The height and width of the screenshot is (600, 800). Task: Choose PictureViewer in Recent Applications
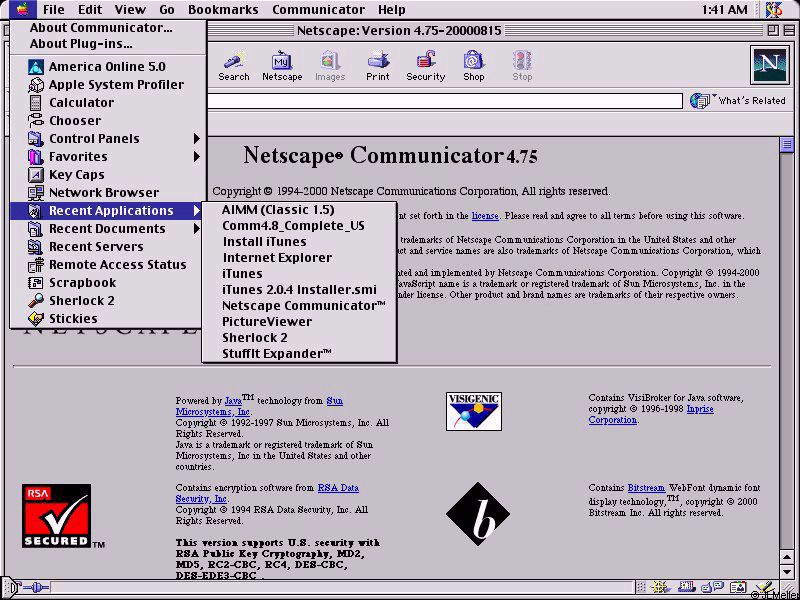299,322
